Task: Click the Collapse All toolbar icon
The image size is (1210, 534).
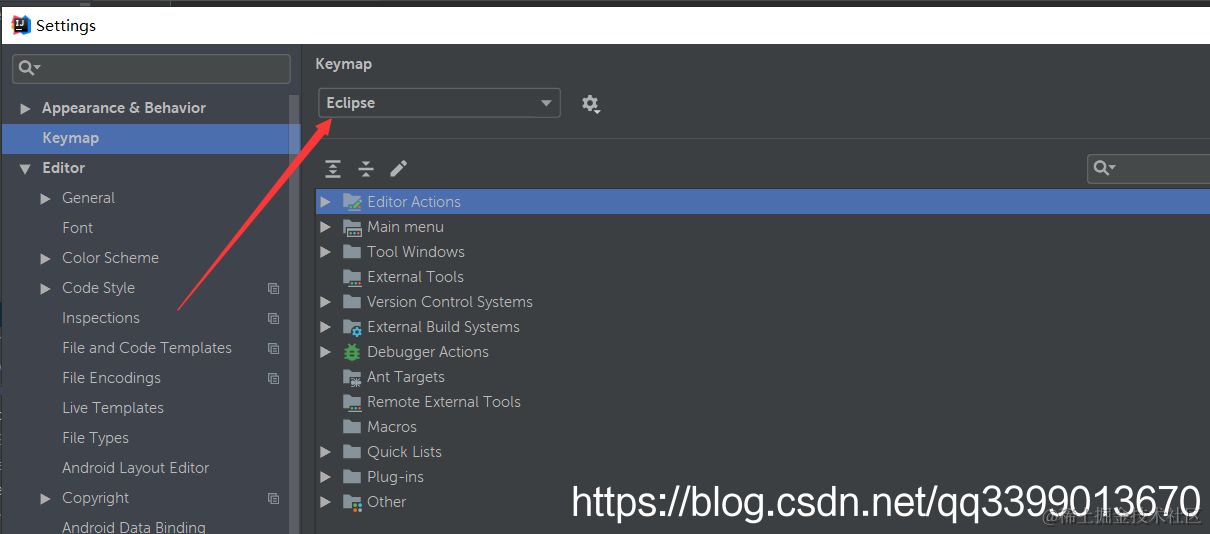Action: pyautogui.click(x=366, y=168)
